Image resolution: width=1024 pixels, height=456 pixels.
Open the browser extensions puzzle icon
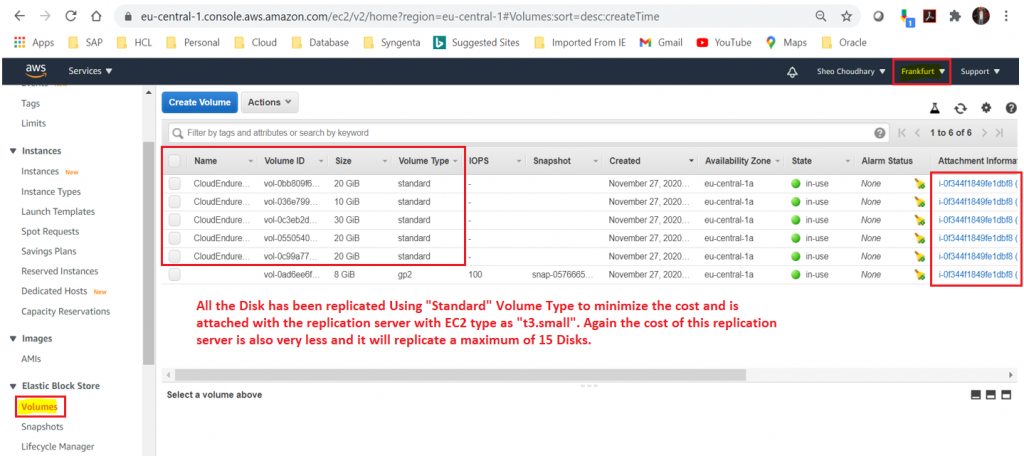(x=955, y=17)
